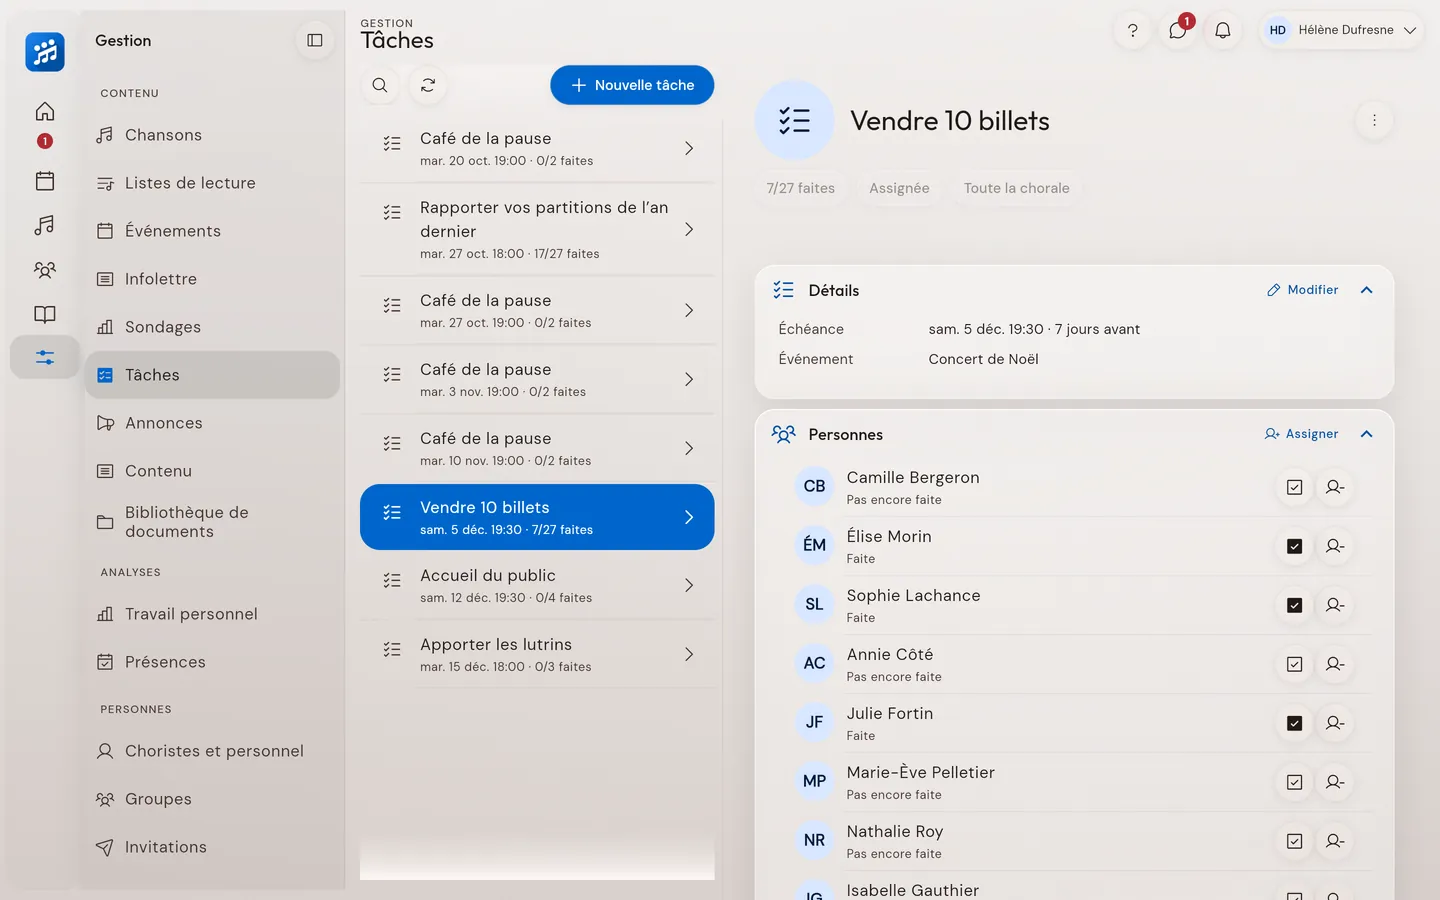Screen dimensions: 1440x900
Task: Open the calendar icon in the left rail
Action: pyautogui.click(x=45, y=181)
